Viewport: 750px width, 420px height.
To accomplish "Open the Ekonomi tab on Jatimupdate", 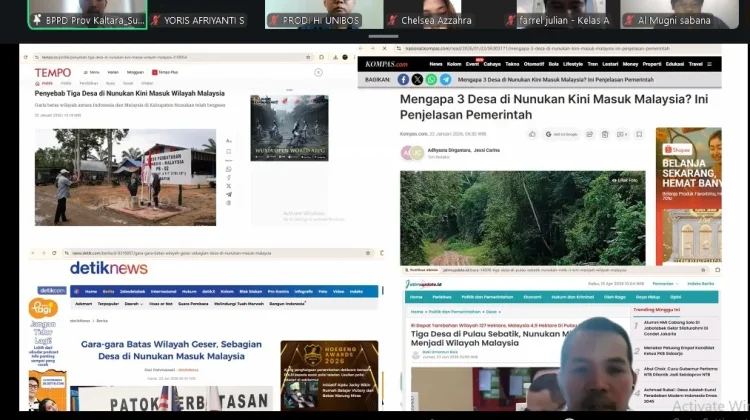I will [532, 297].
